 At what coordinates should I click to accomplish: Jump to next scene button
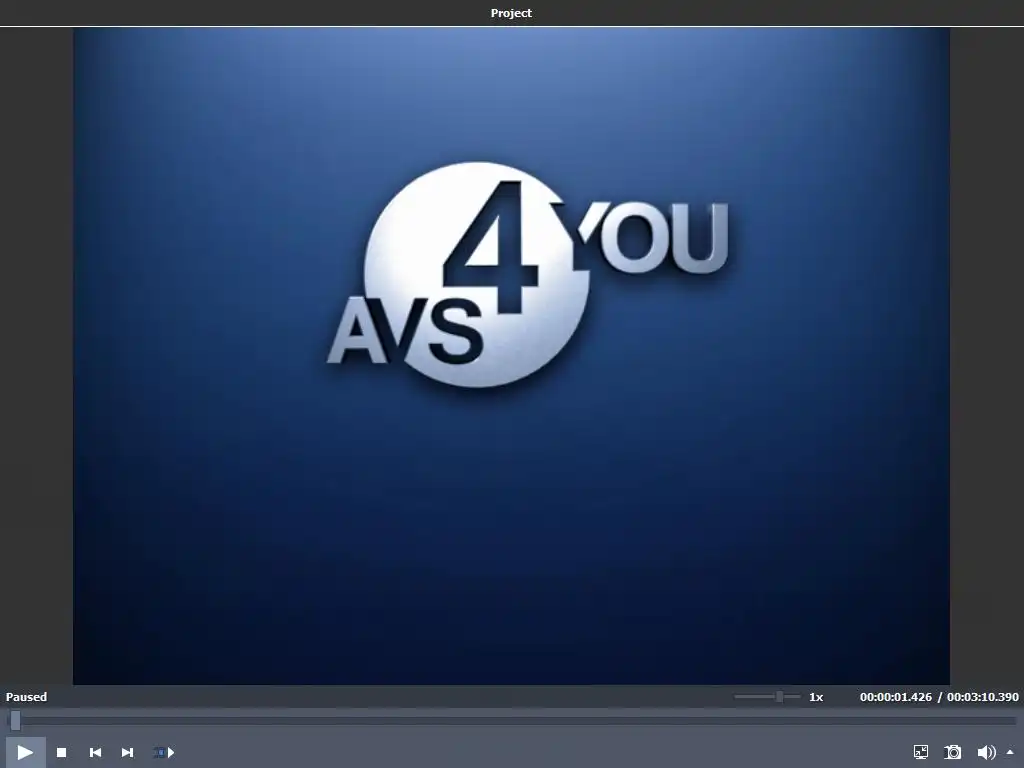click(x=164, y=752)
